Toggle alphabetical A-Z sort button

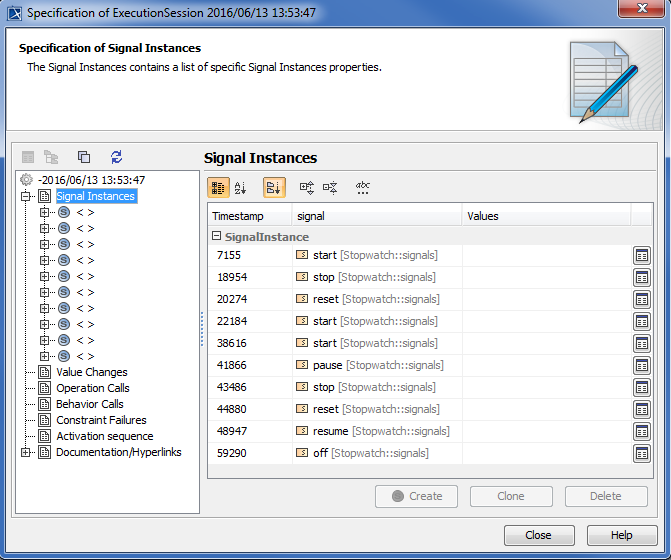coord(241,187)
